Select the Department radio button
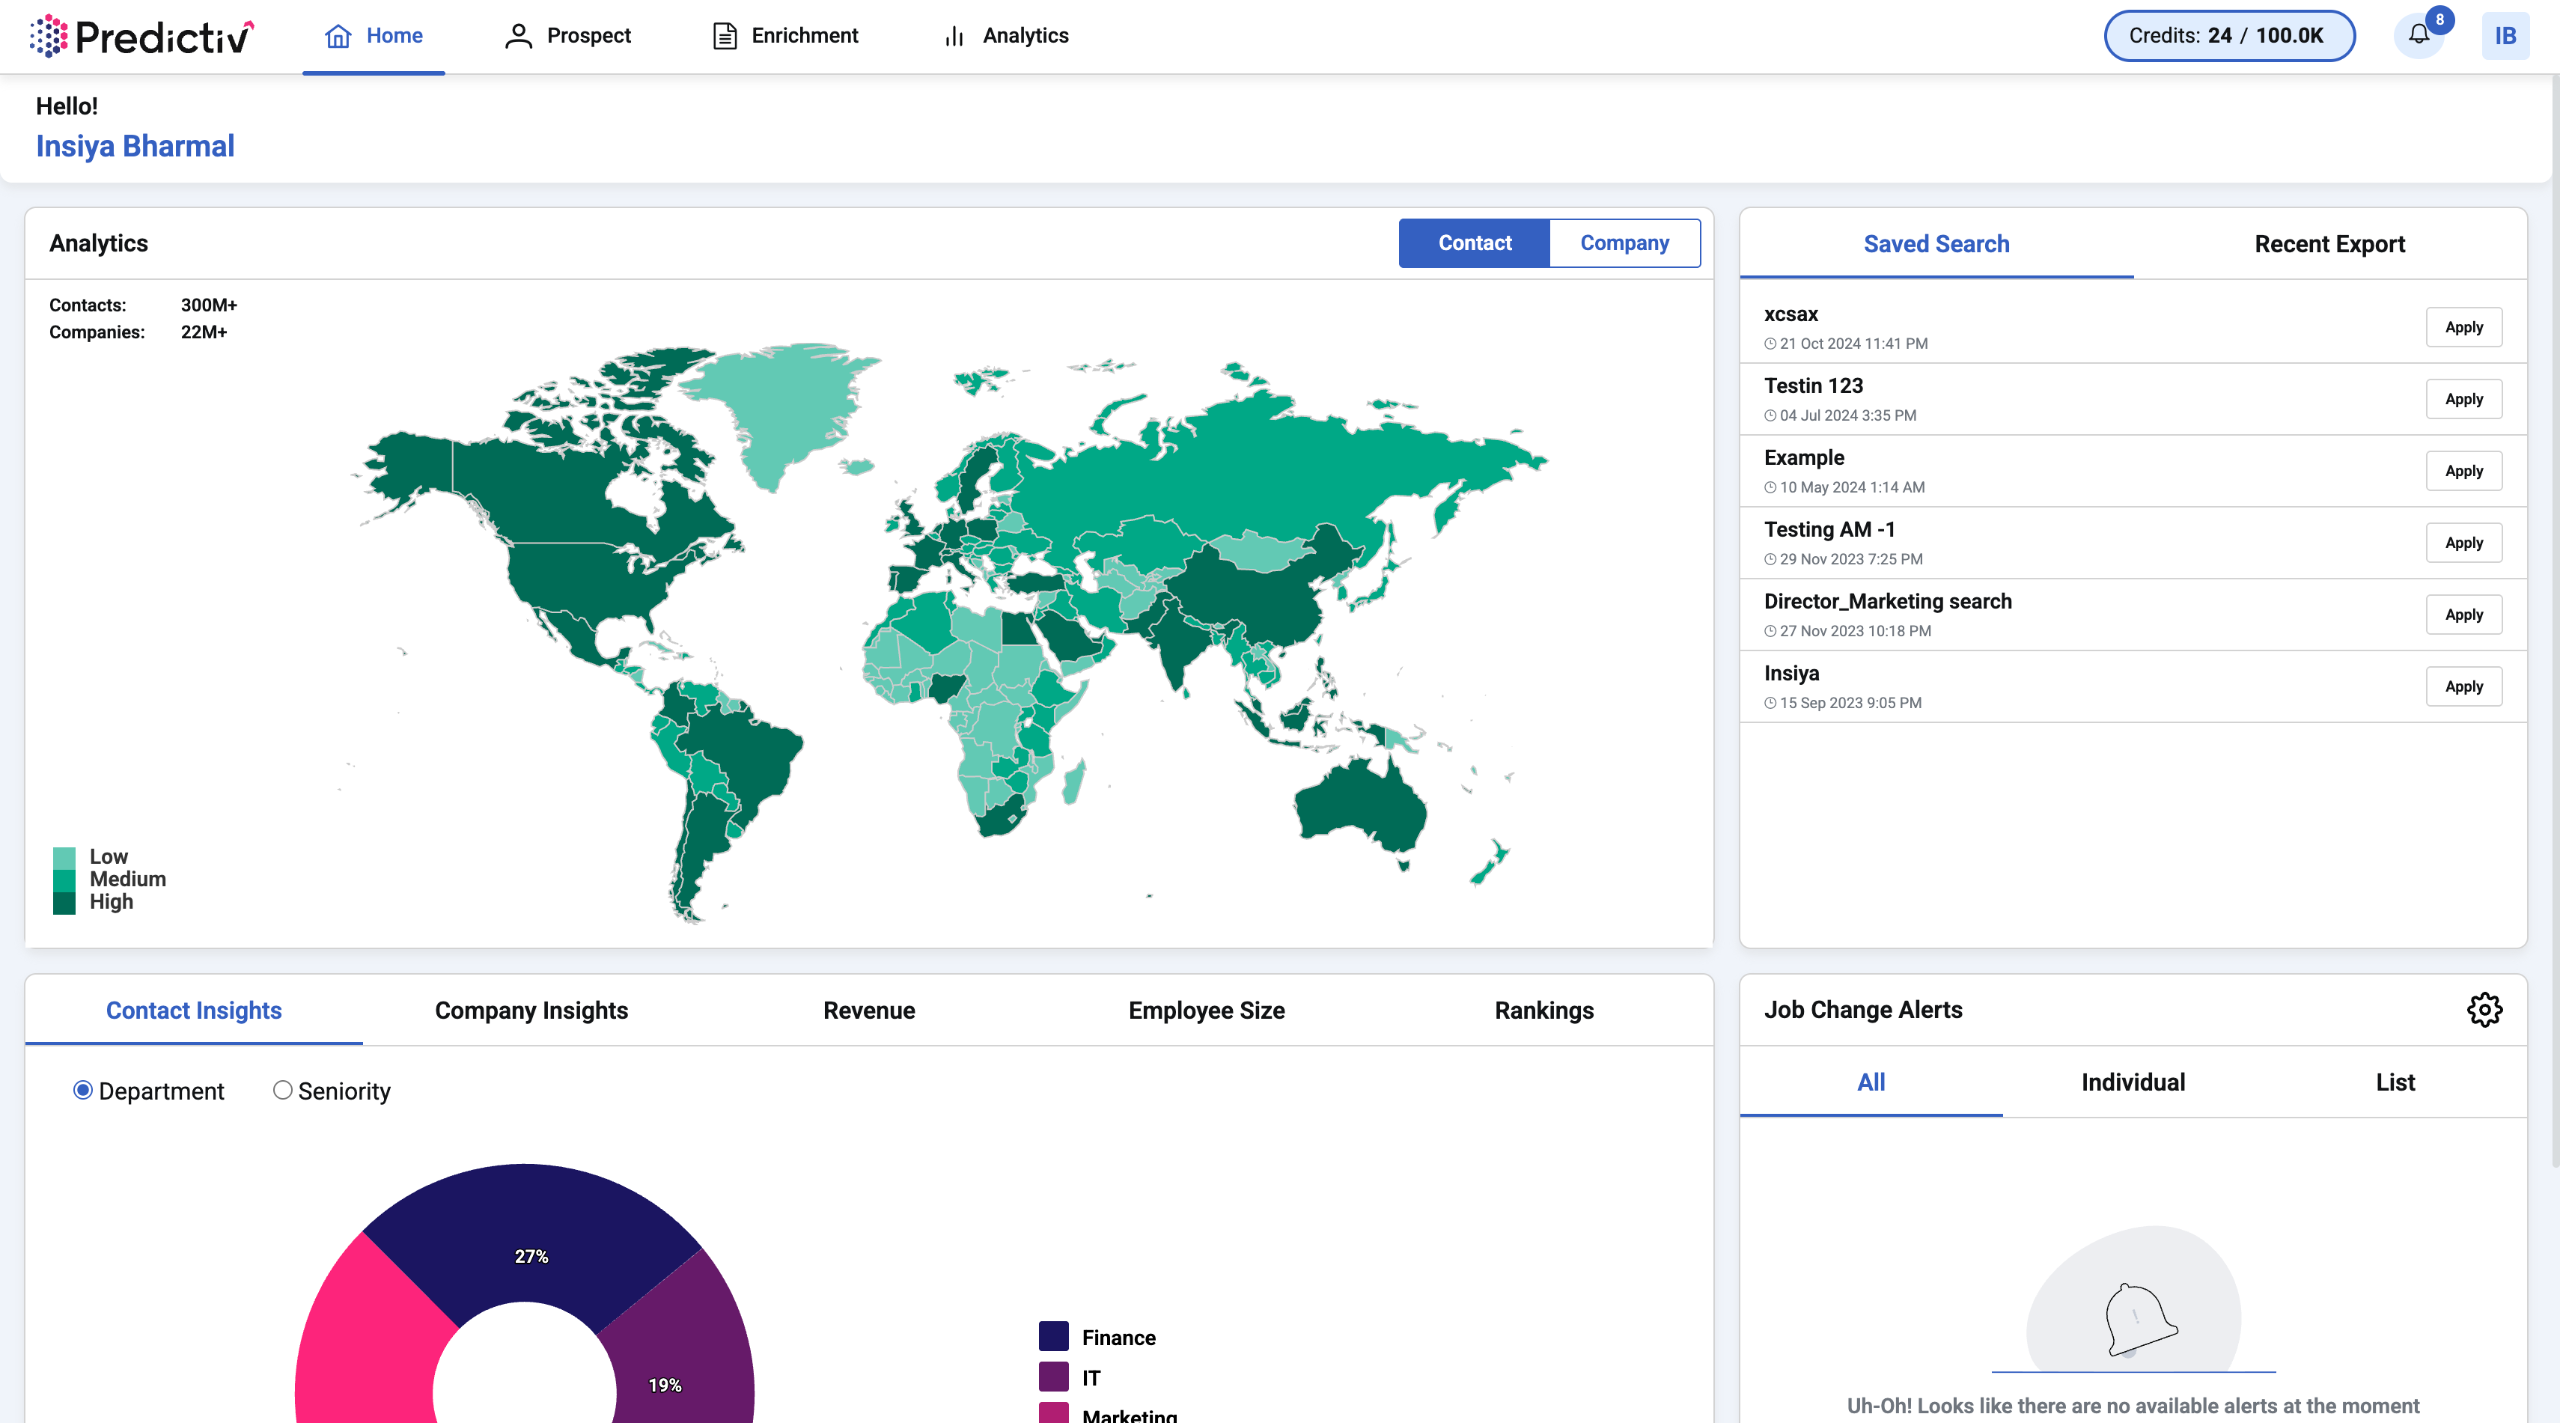Screen dimensions: 2560x1423 (x=83, y=1090)
